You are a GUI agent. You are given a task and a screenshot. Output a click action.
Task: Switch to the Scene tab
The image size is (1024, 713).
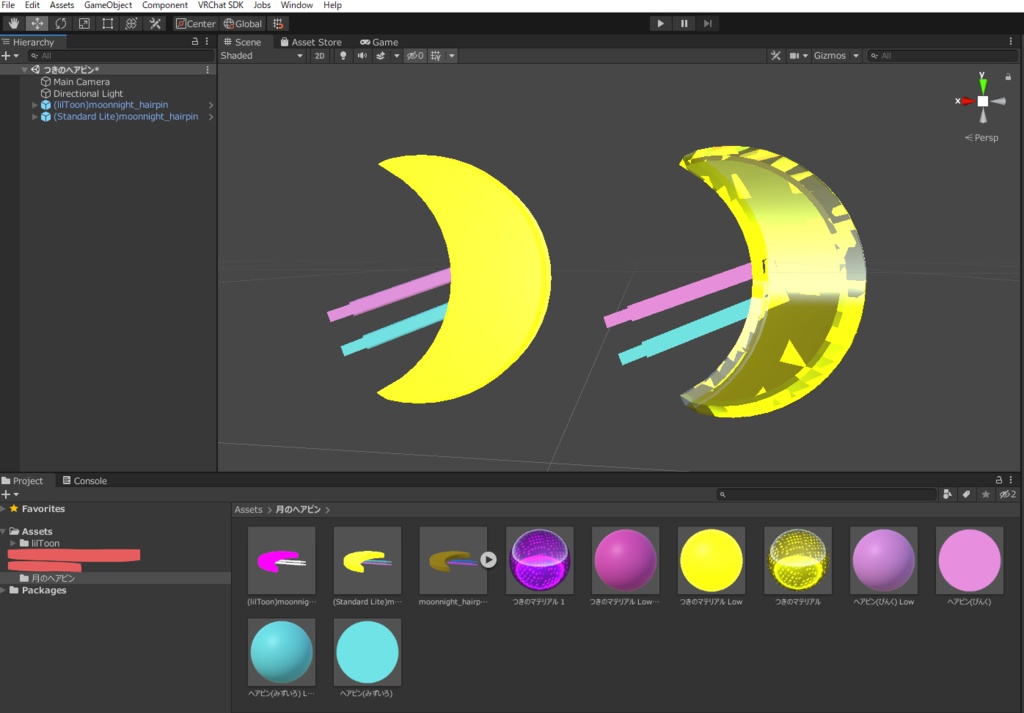[x=242, y=42]
